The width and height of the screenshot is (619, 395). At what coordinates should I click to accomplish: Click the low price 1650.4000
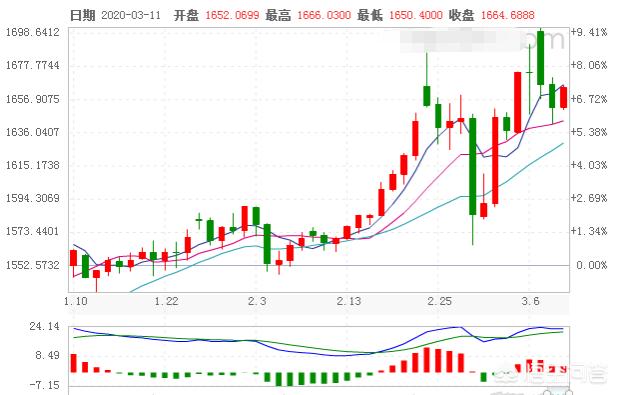[416, 15]
